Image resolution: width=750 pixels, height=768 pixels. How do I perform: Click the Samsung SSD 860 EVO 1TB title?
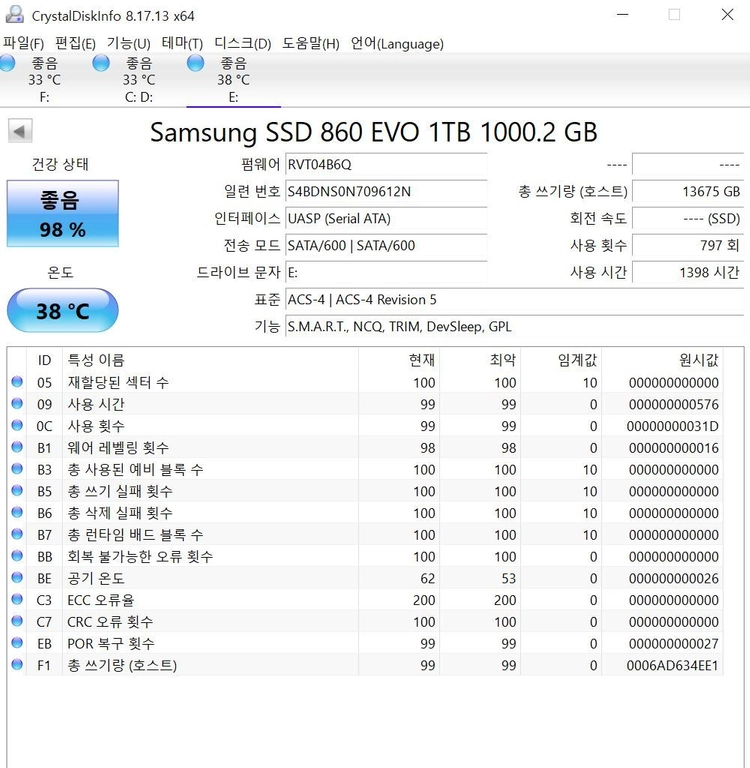coord(373,132)
